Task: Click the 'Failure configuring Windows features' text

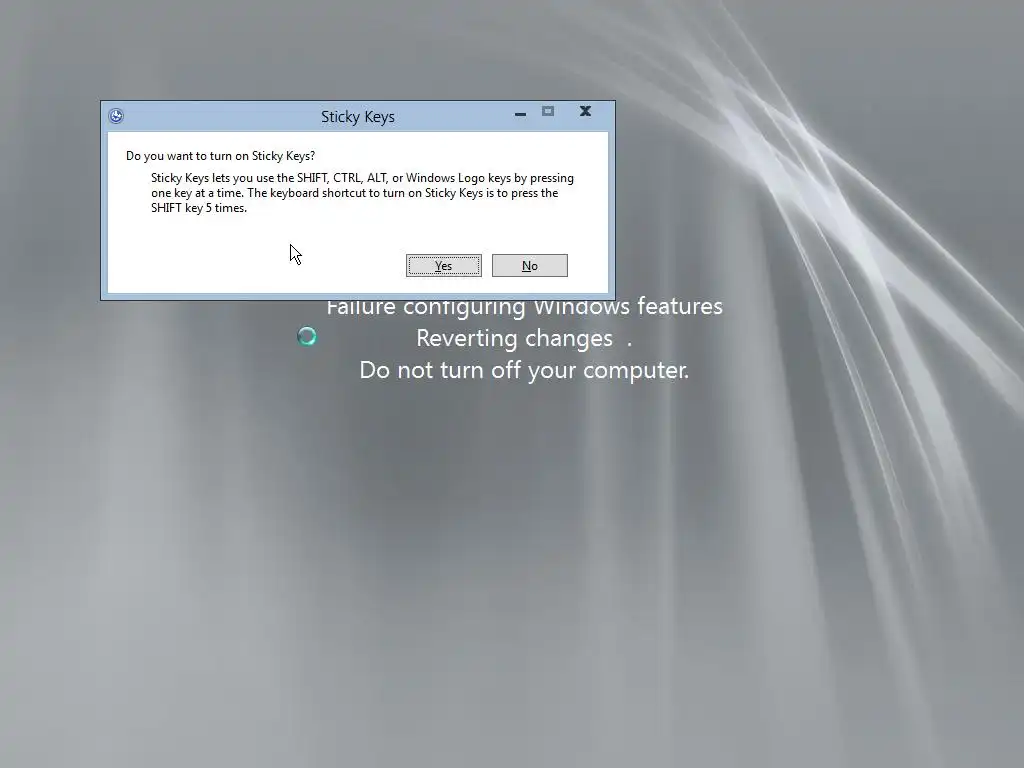Action: (x=524, y=308)
